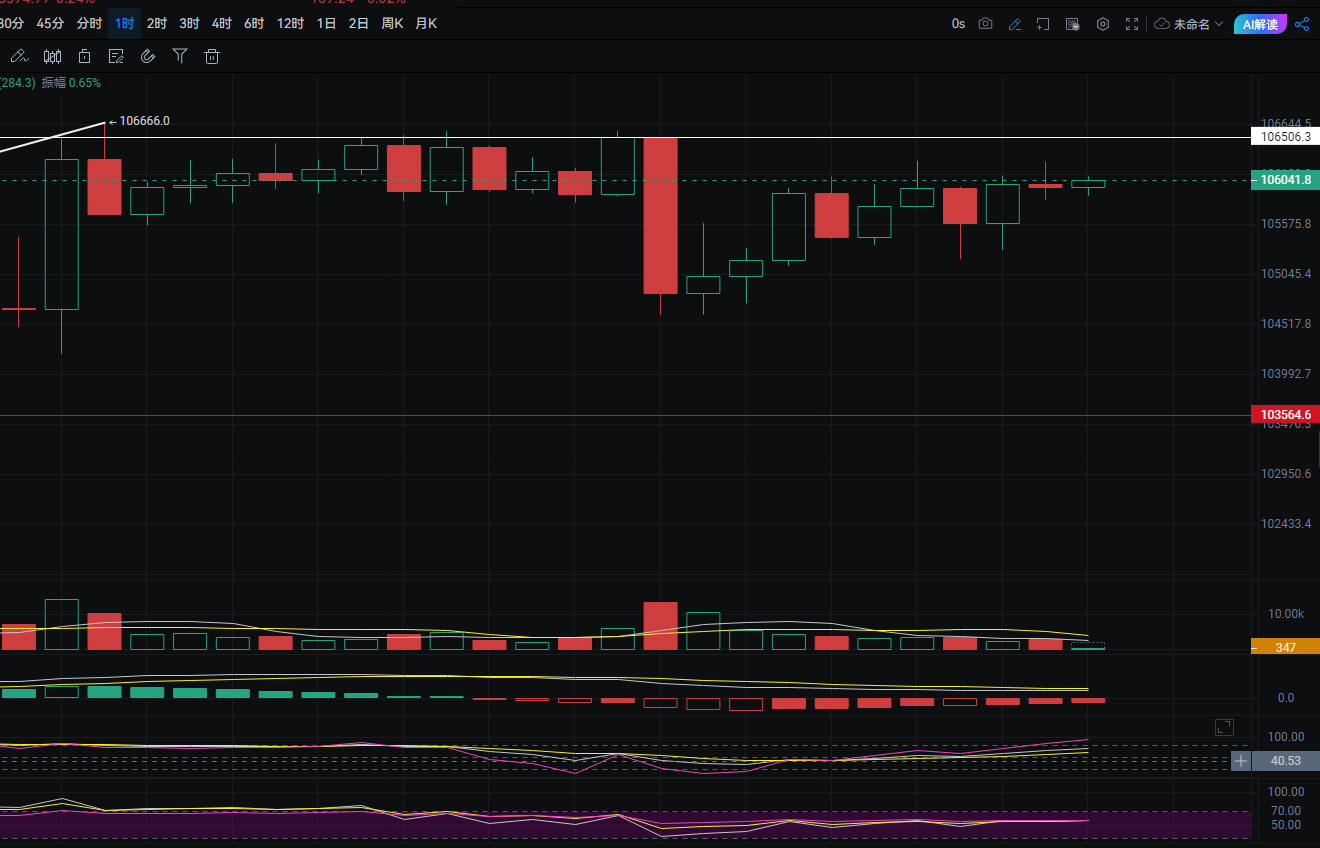Open the funnel filter icon
Image resolution: width=1320 pixels, height=848 pixels.
tap(180, 57)
